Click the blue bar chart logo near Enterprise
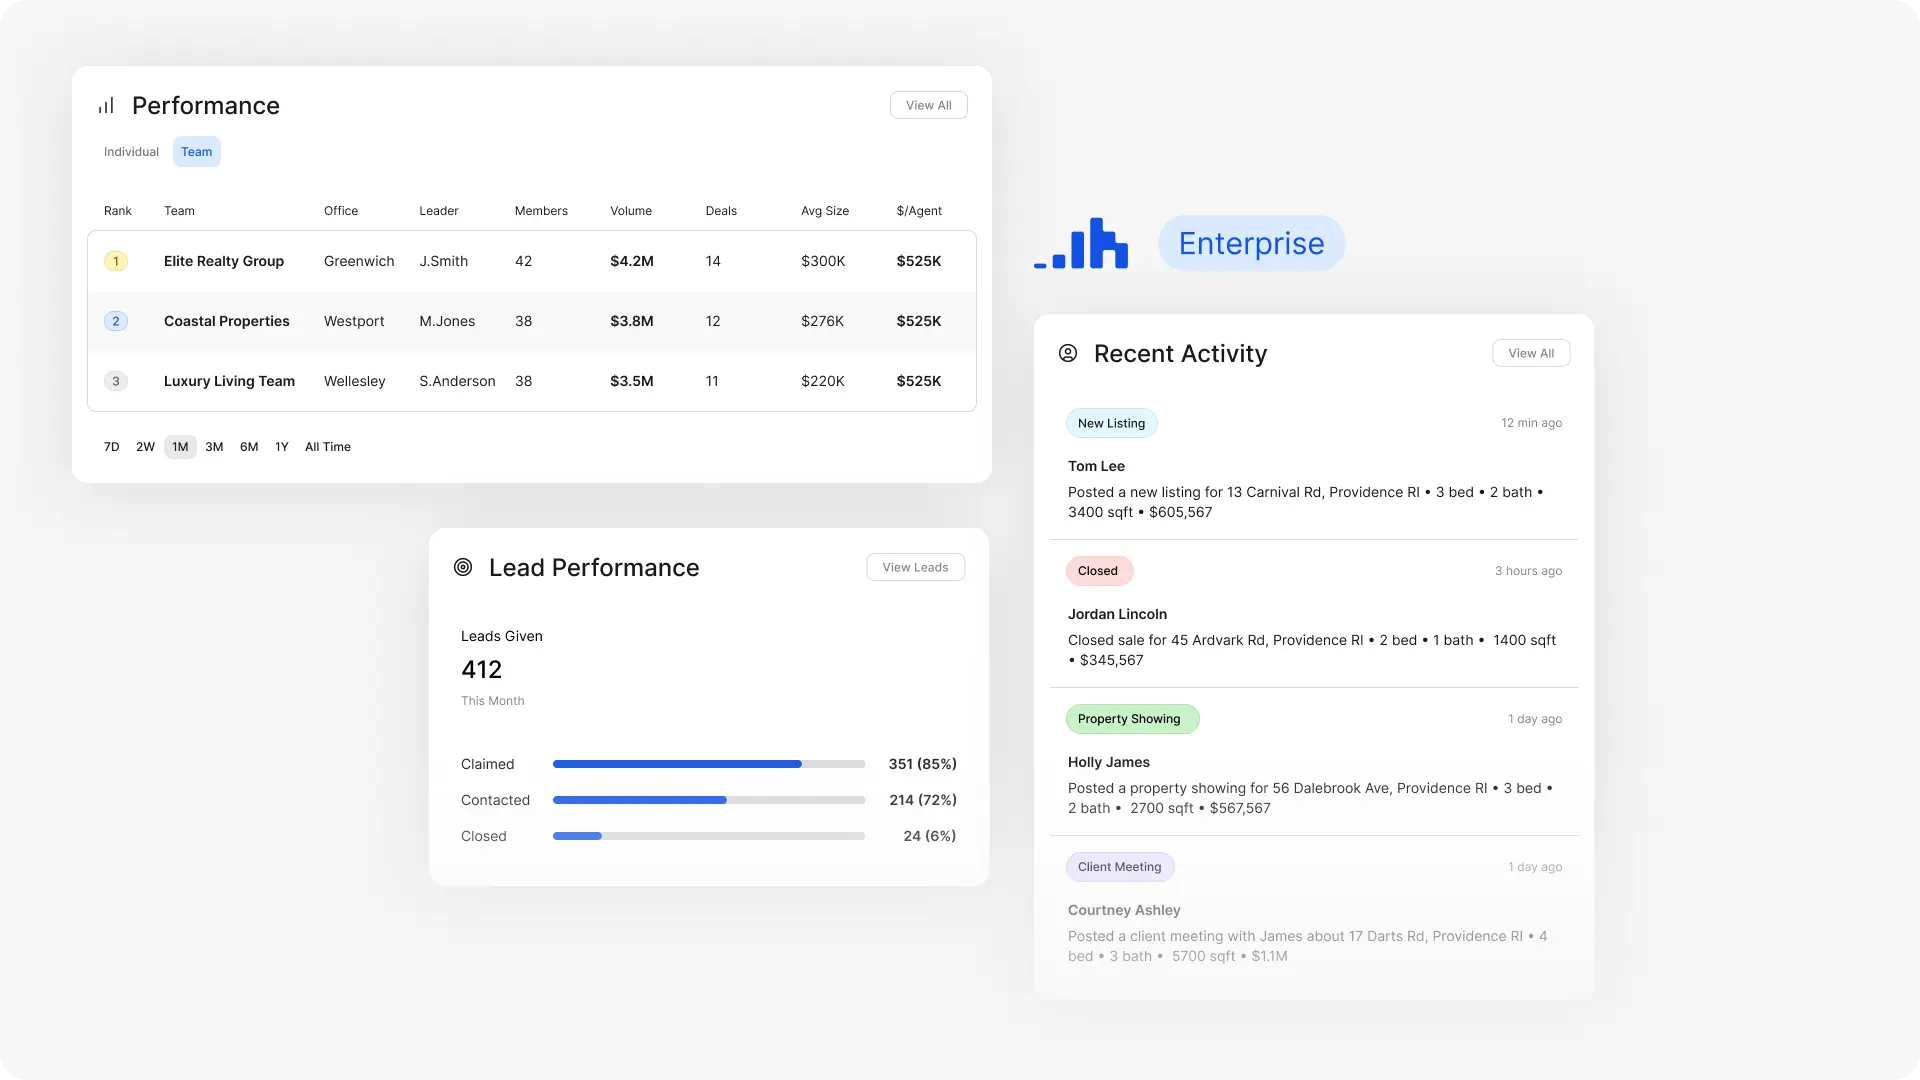The image size is (1920, 1080). pos(1081,243)
